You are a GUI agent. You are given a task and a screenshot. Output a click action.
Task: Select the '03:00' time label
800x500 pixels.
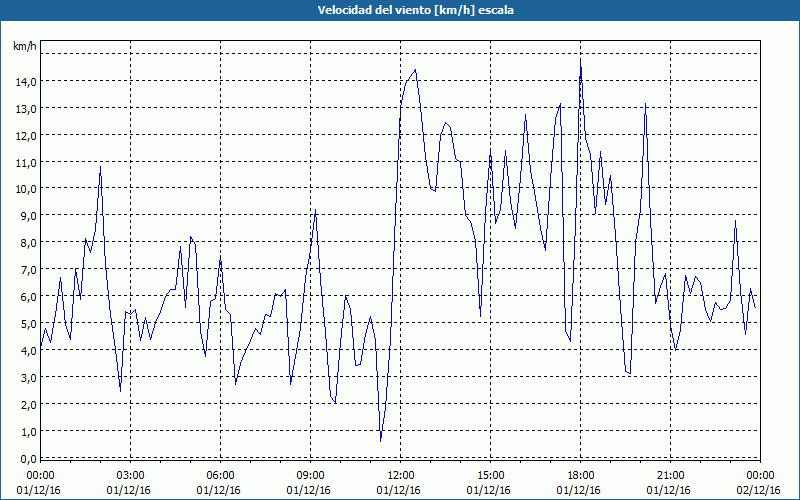(130, 476)
